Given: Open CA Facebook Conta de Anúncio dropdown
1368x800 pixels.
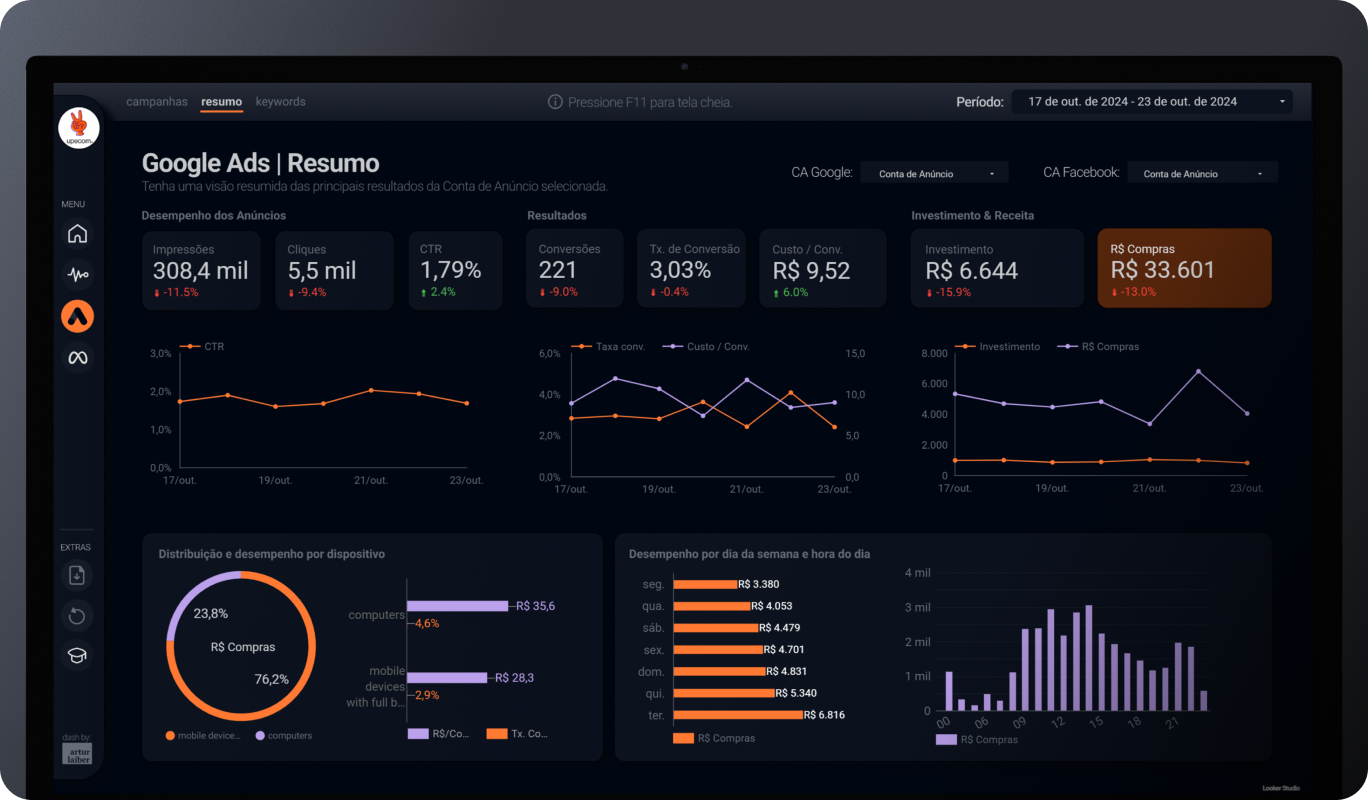Looking at the screenshot, I should [x=1203, y=173].
